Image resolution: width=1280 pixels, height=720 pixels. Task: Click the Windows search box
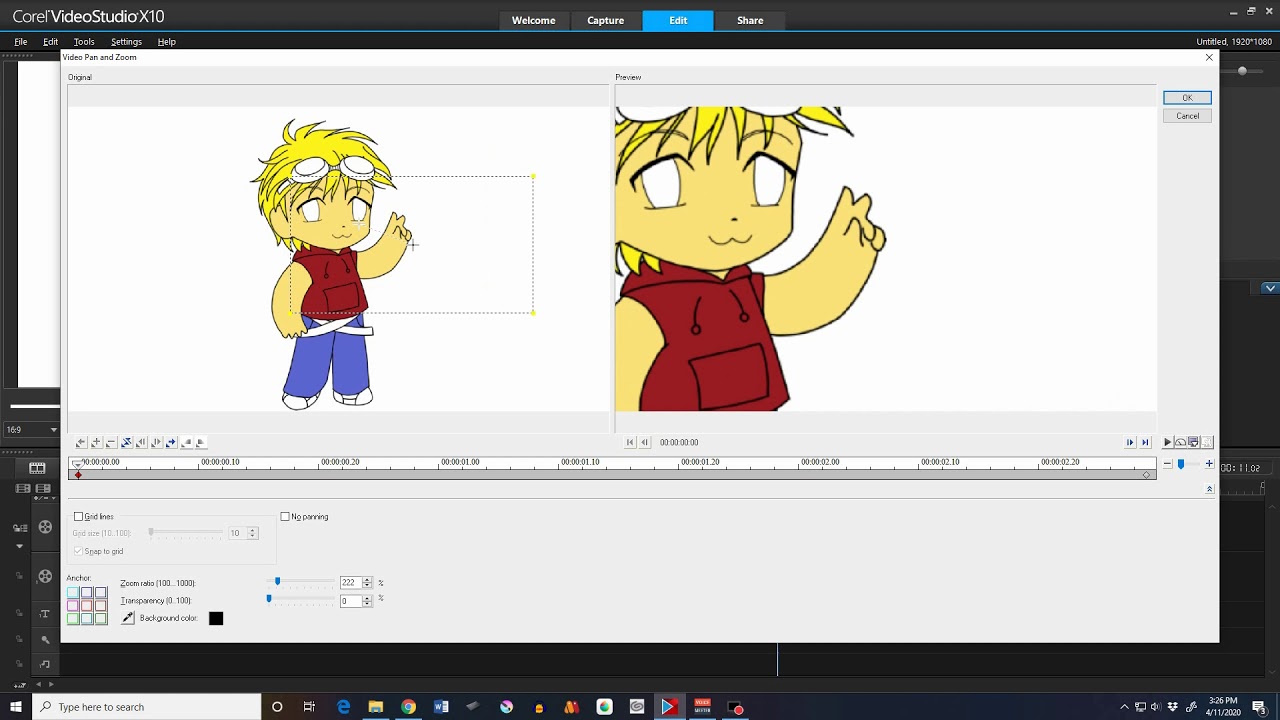(146, 707)
